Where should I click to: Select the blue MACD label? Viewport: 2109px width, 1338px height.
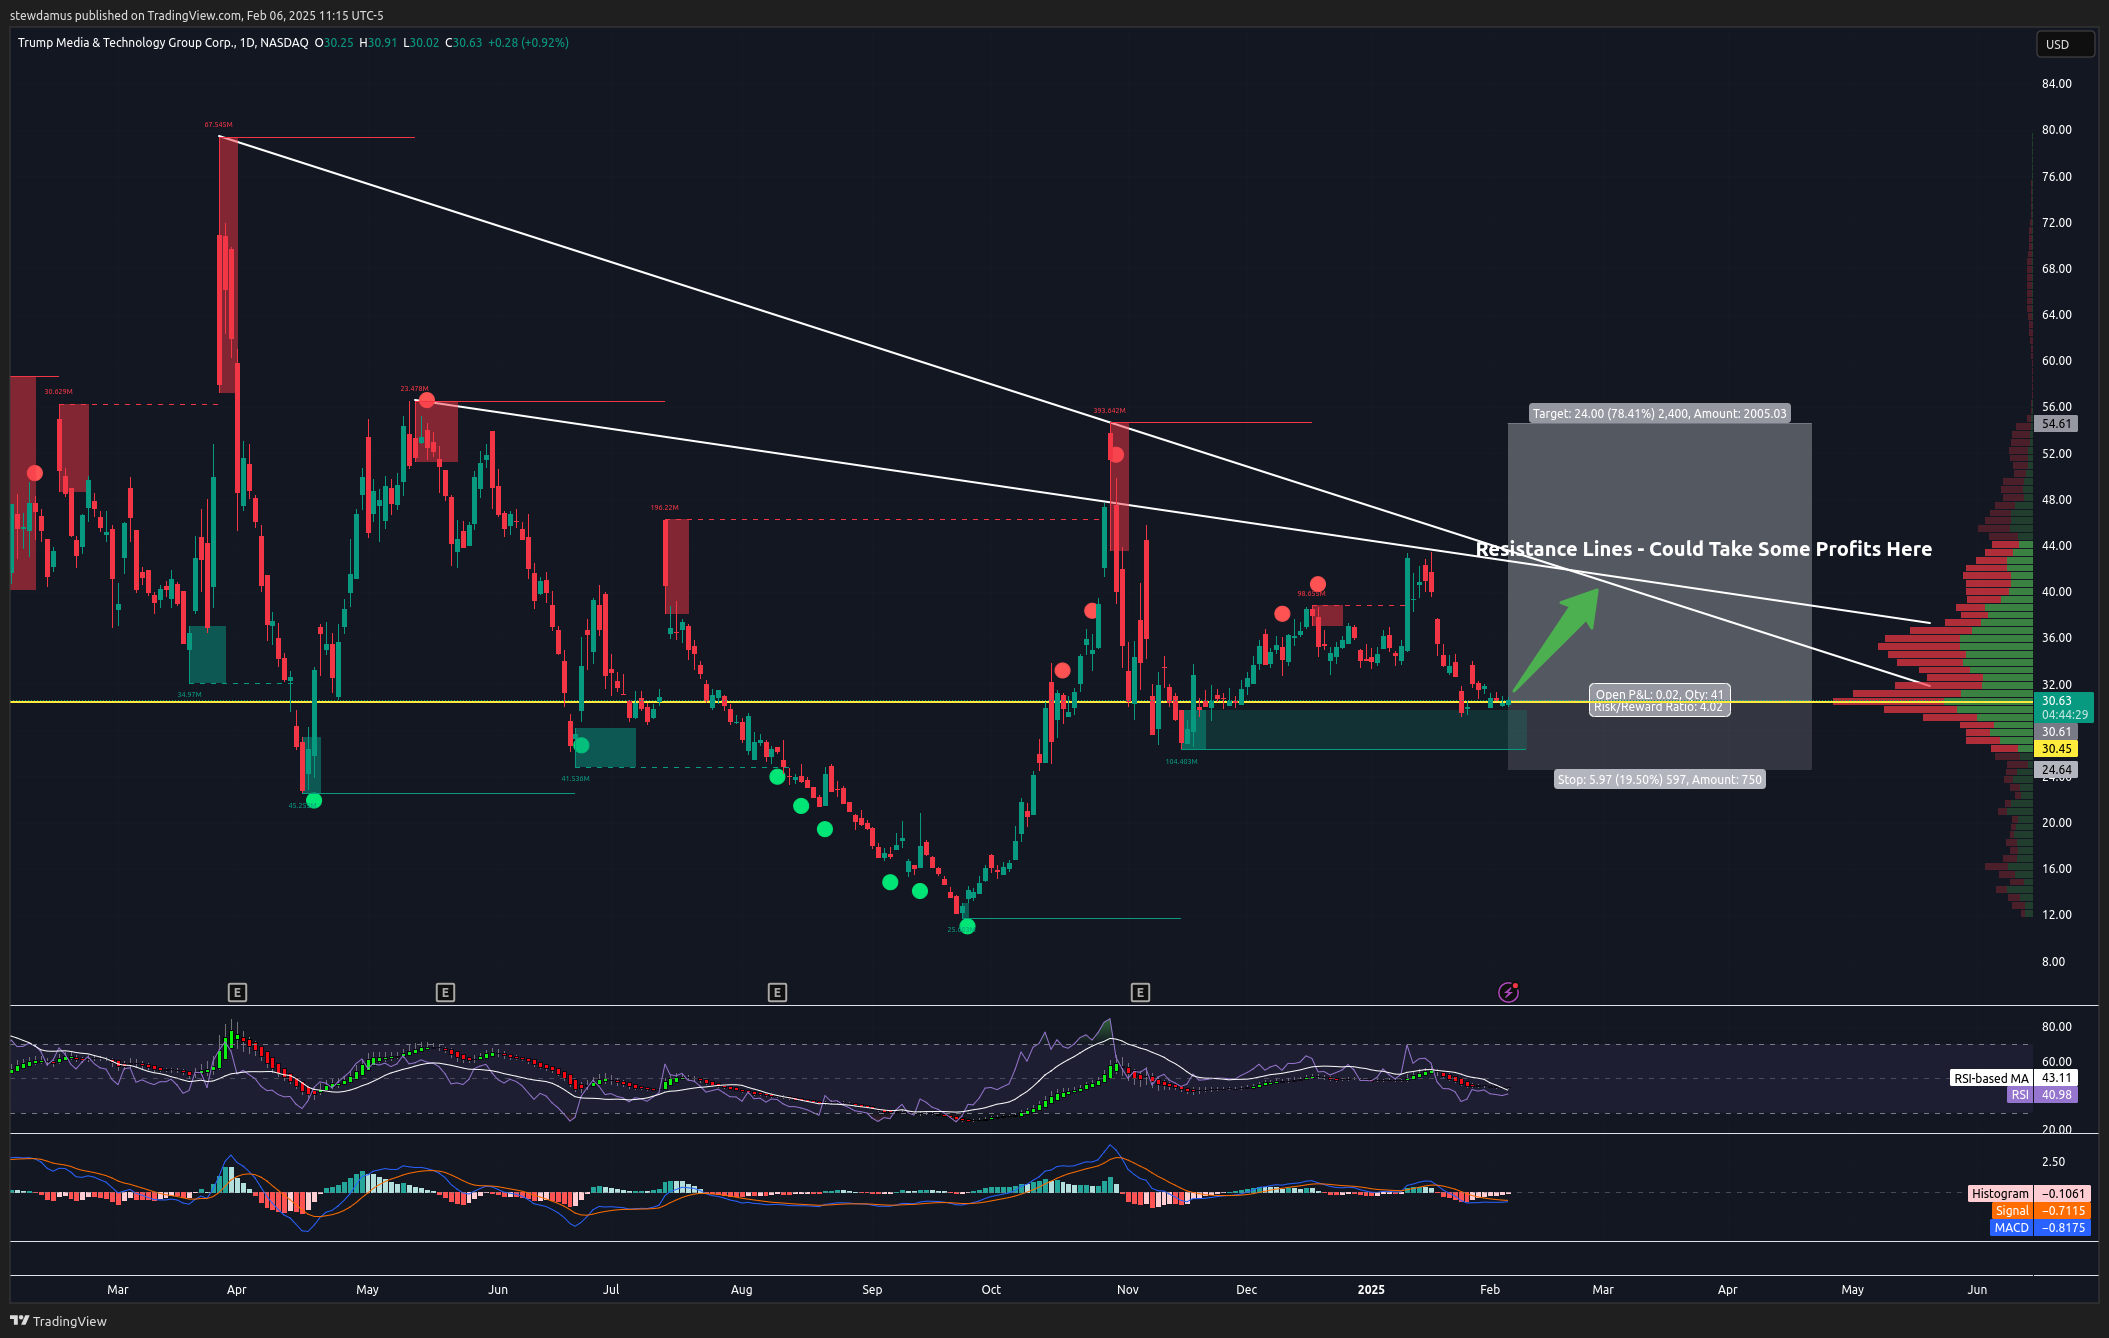(x=2011, y=1227)
